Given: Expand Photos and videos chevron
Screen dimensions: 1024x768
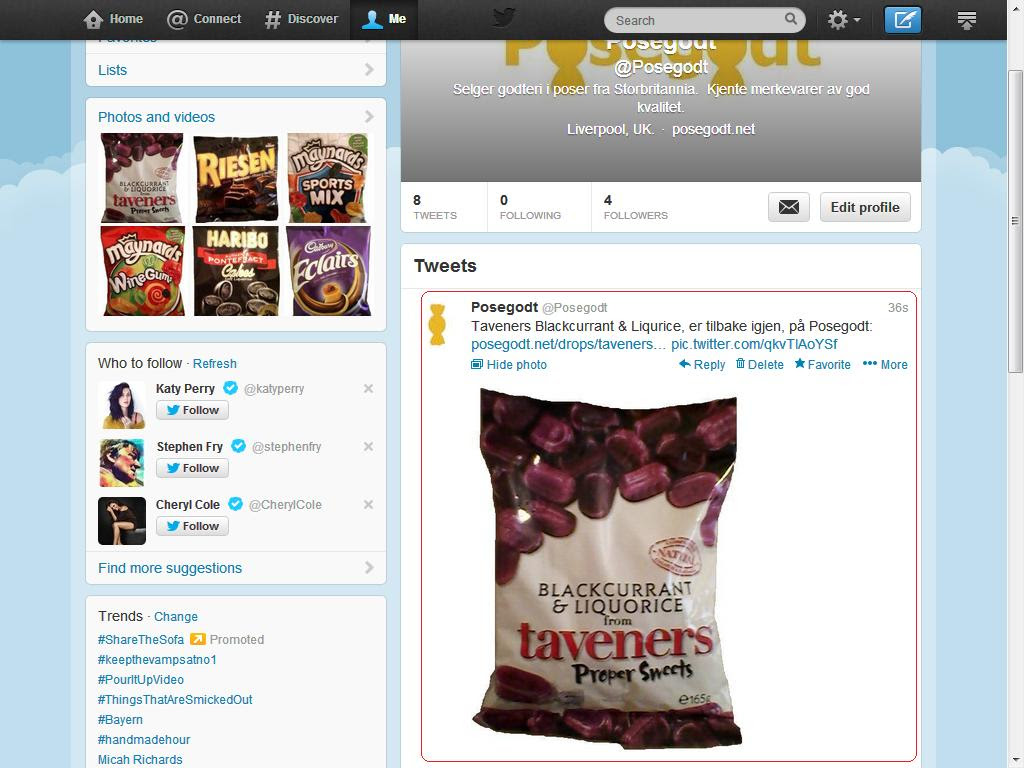Looking at the screenshot, I should 369,116.
